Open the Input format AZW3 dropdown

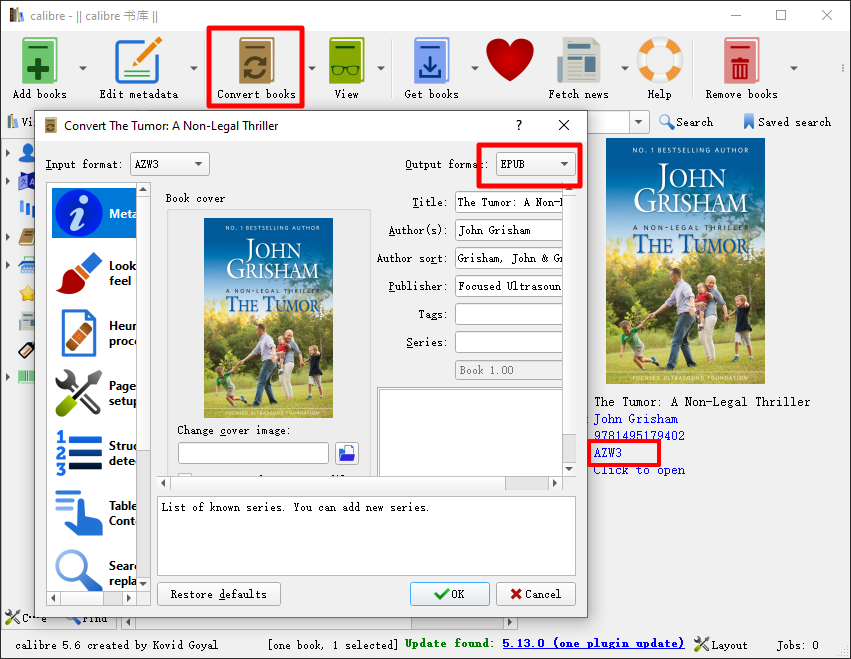[x=169, y=164]
